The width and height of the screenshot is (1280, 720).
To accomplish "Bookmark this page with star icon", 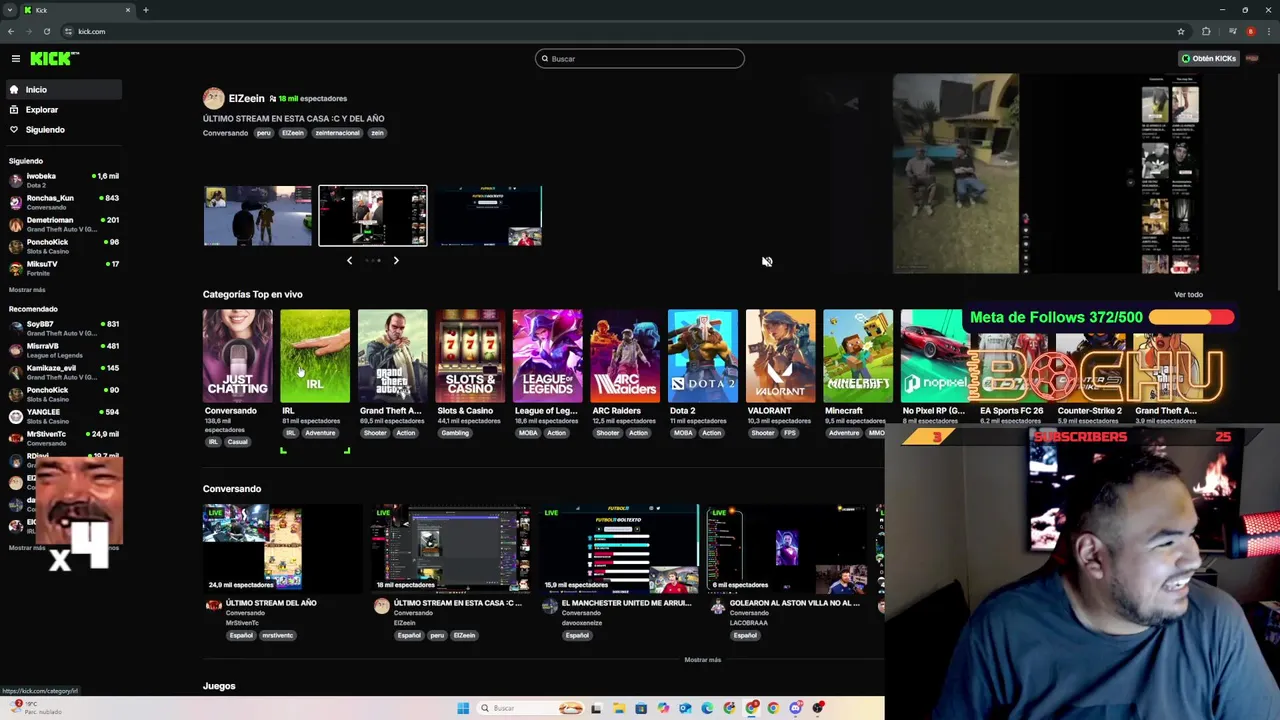I will pyautogui.click(x=1181, y=31).
